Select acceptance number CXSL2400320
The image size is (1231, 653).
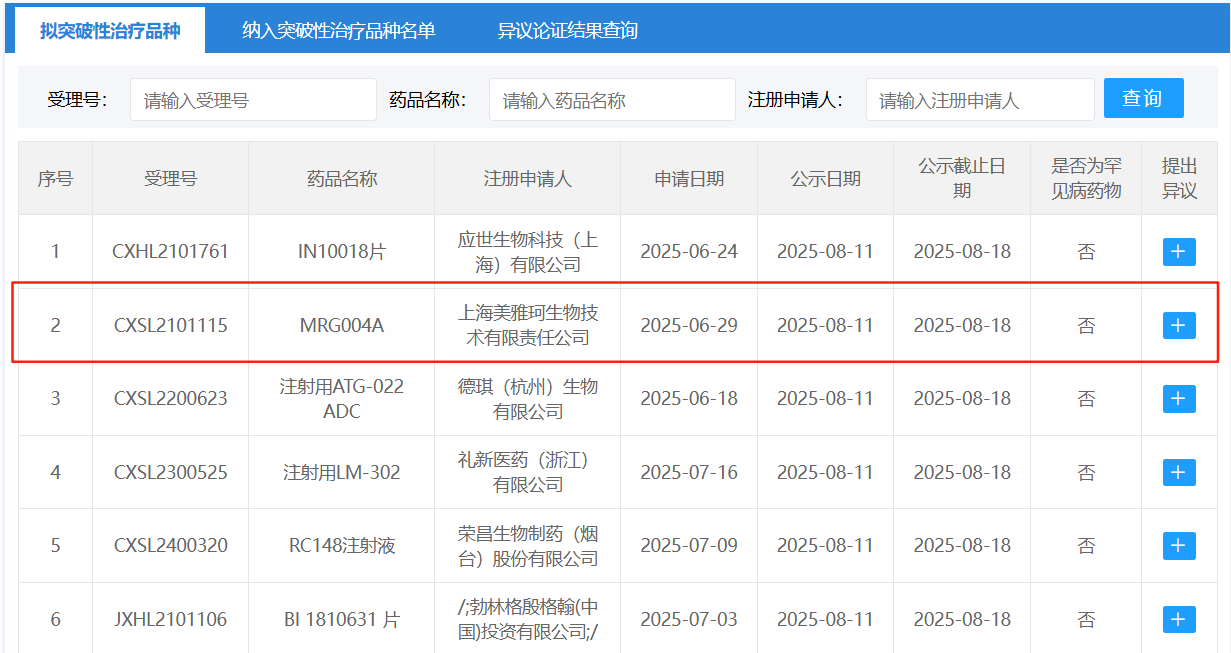click(170, 546)
